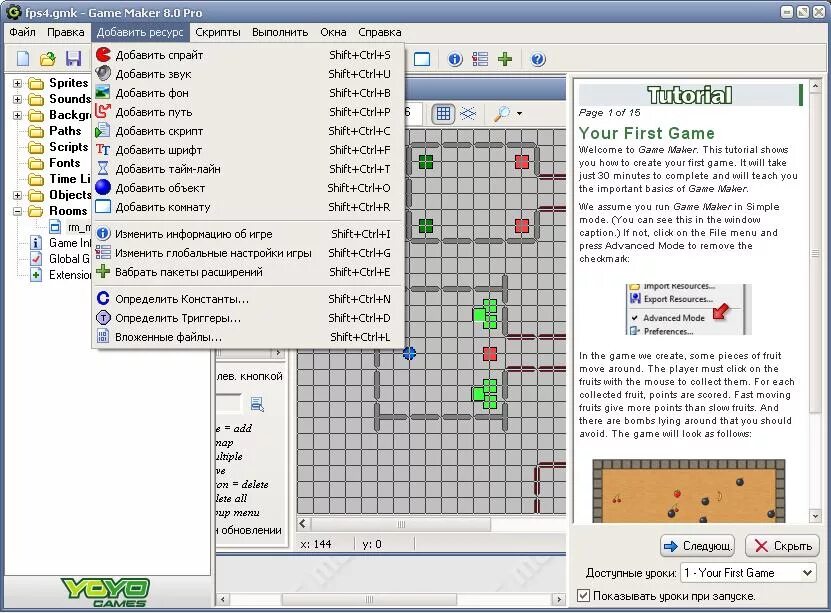Viewport: 831px width, 613px height.
Task: Open the available tutorials dropdown
Action: [807, 573]
